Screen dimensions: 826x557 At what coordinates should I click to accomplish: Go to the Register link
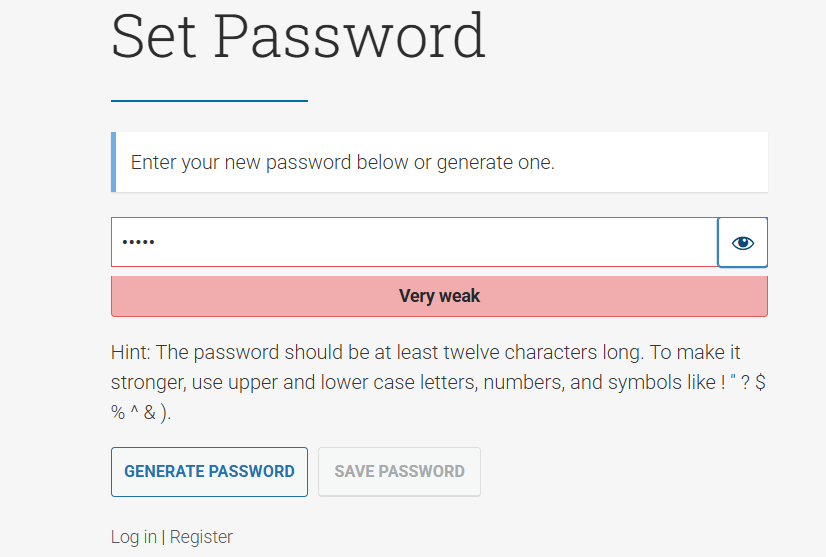(201, 537)
